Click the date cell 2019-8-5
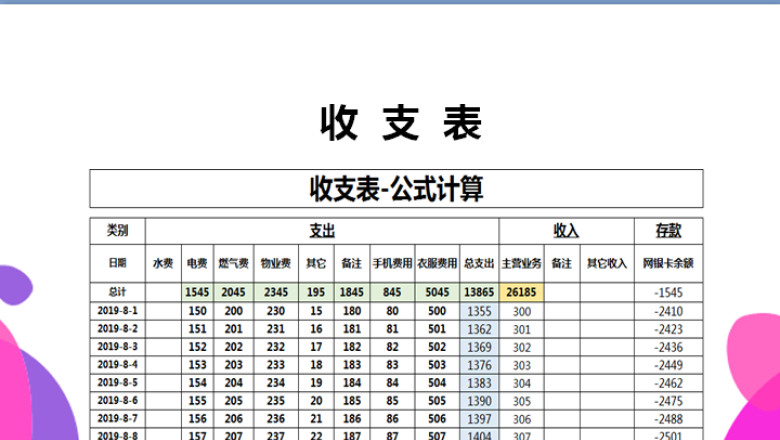 pyautogui.click(x=117, y=382)
